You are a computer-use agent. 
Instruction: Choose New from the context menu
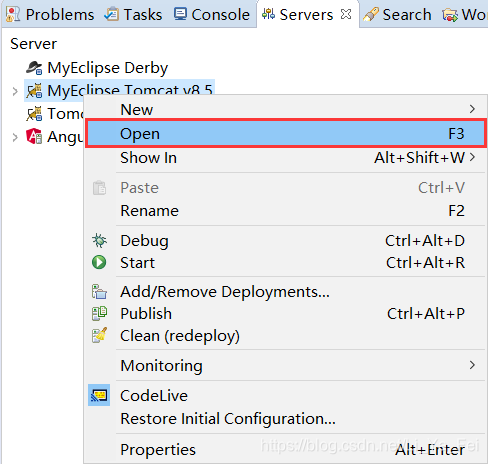(285, 109)
